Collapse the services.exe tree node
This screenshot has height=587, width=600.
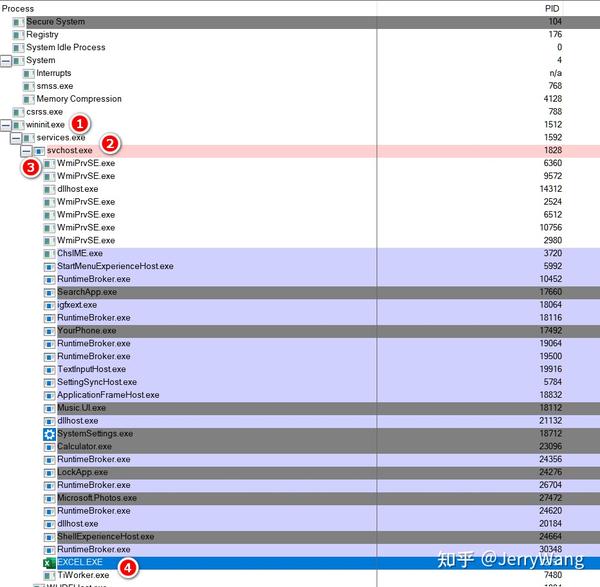16,138
